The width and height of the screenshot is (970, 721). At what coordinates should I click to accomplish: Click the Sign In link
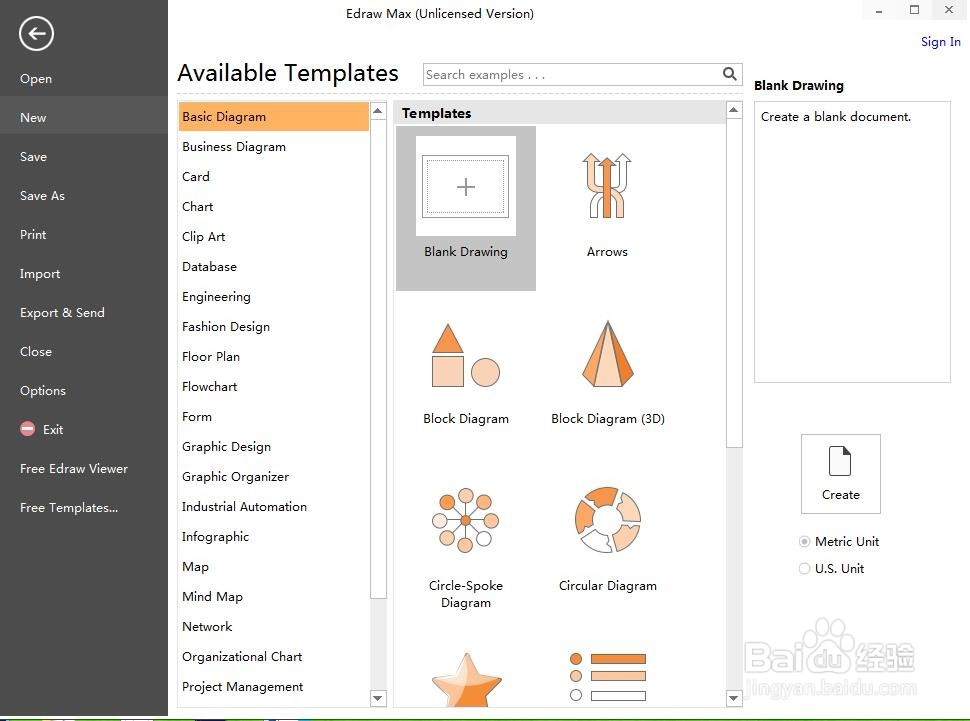[940, 41]
